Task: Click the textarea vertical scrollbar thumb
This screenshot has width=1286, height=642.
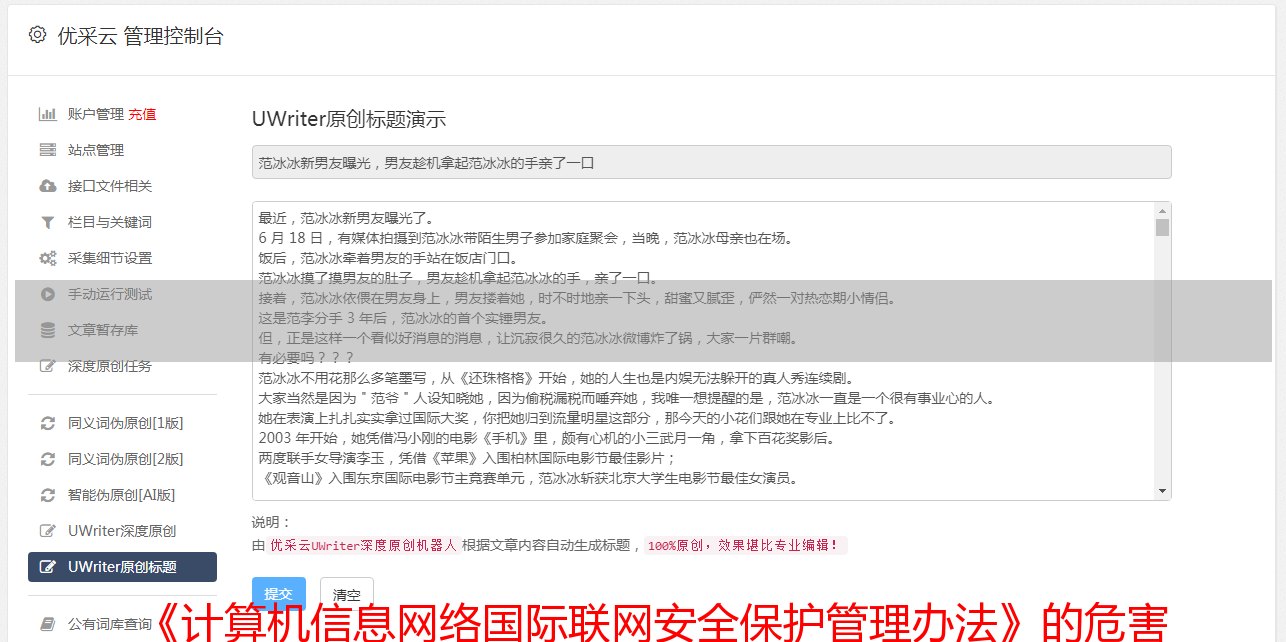Action: click(x=1162, y=227)
